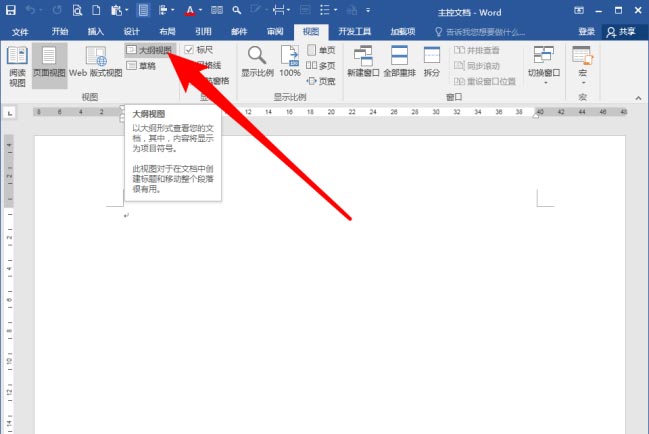Switch to the 引用 References tab
649x434 pixels.
point(203,31)
